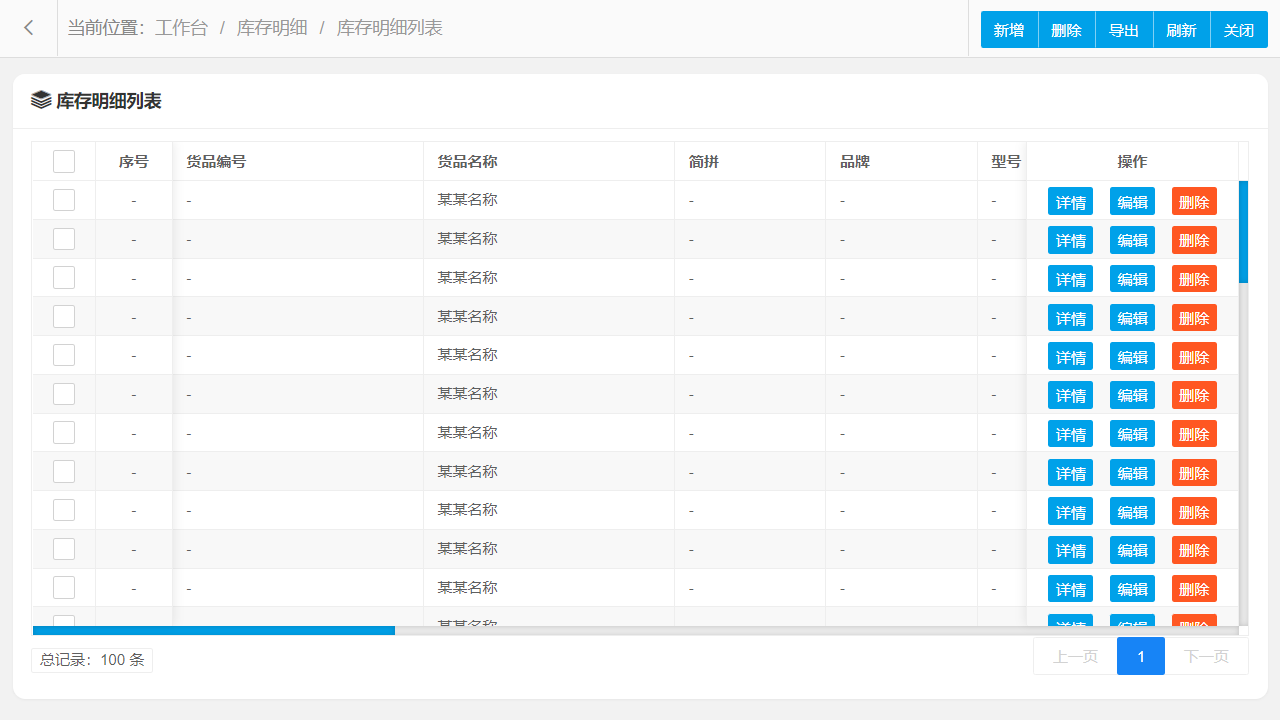This screenshot has height=720, width=1280.
Task: Click 库存明细列表 in the breadcrumb
Action: pyautogui.click(x=389, y=28)
